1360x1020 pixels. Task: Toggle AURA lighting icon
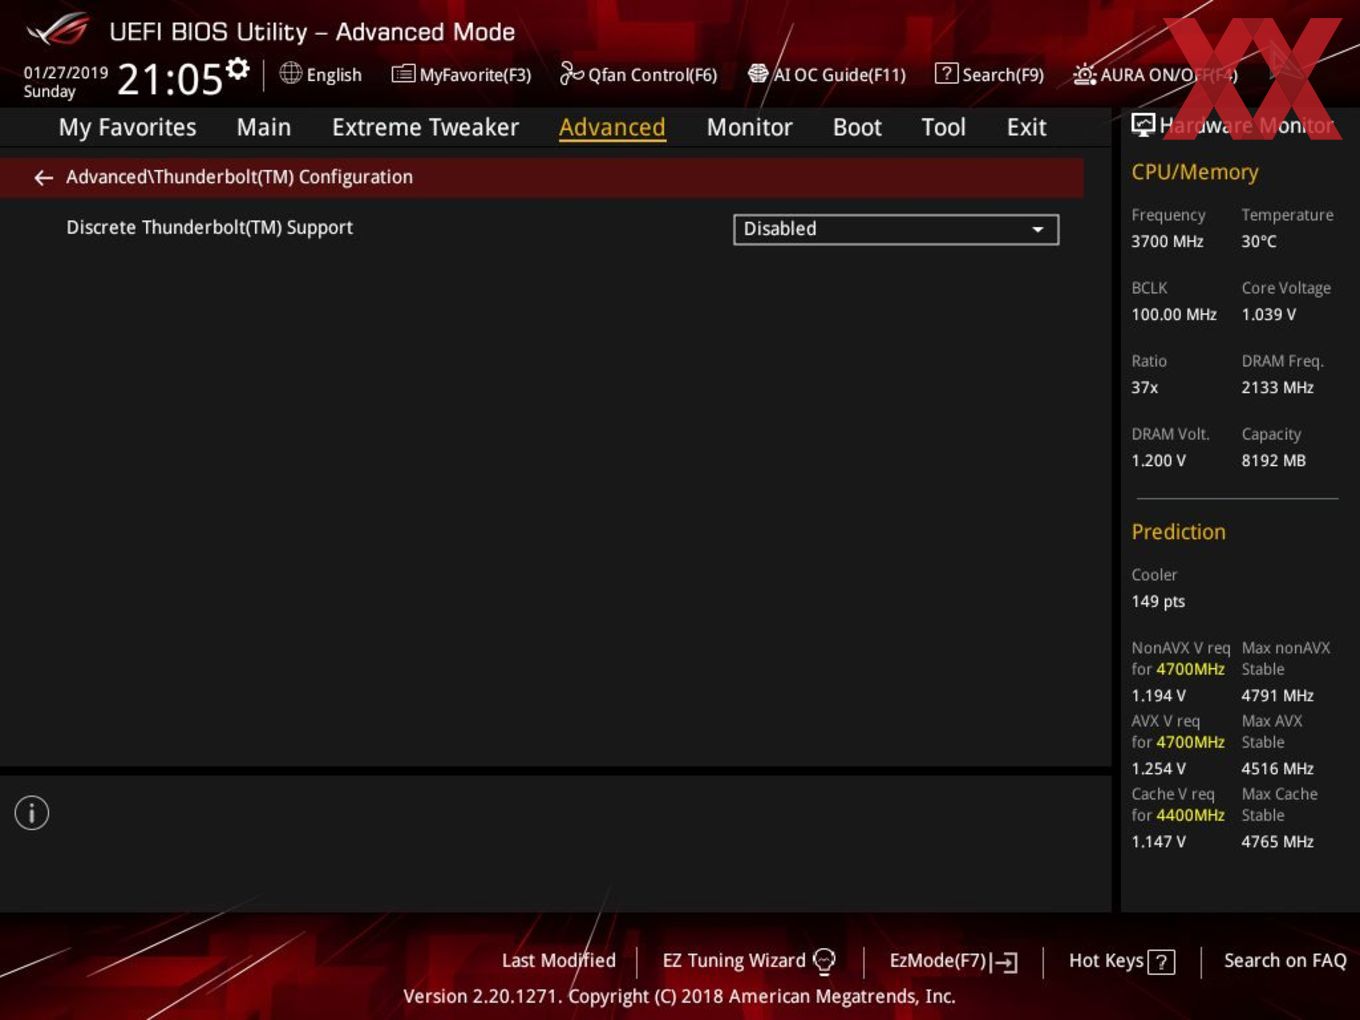point(1084,74)
